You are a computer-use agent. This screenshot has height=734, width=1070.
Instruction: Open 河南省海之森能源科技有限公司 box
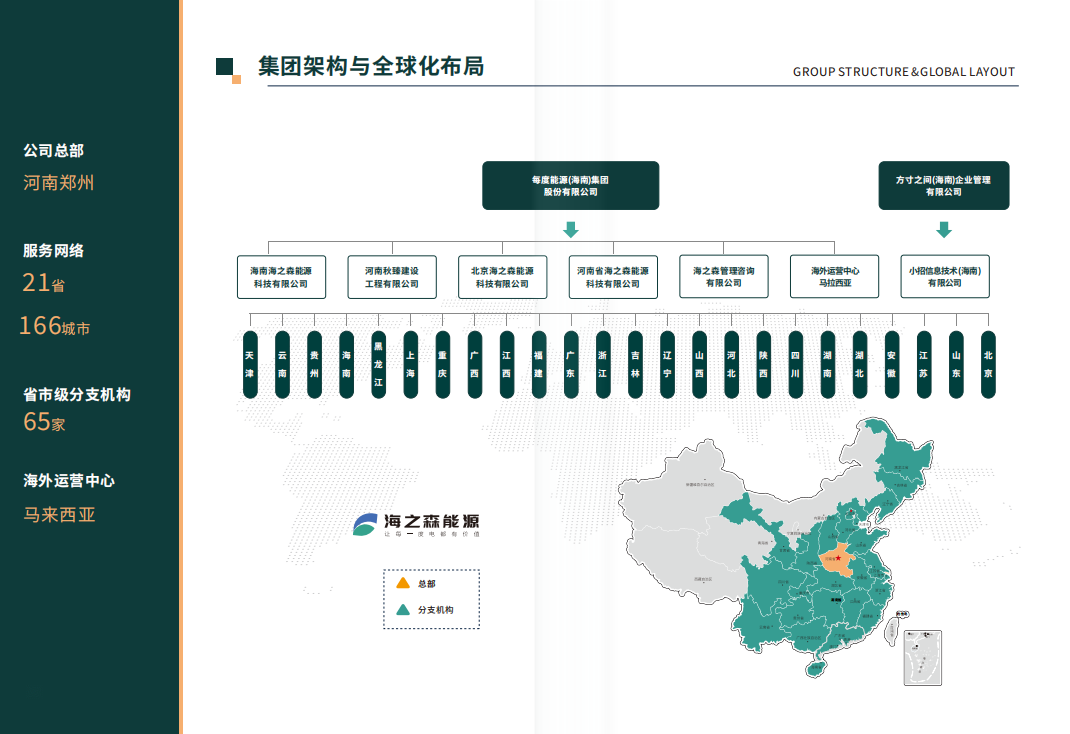point(613,277)
